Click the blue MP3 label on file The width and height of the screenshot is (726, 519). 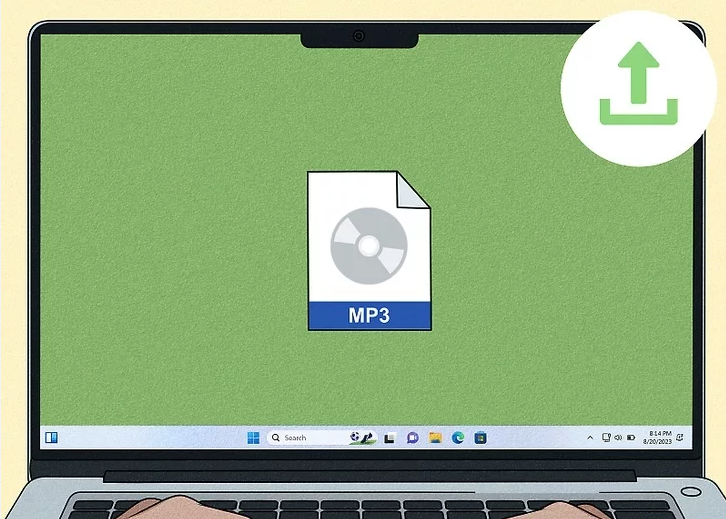pos(368,317)
